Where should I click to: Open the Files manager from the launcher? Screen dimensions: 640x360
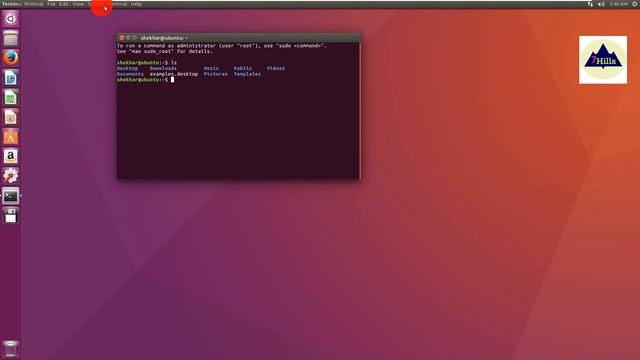point(11,38)
